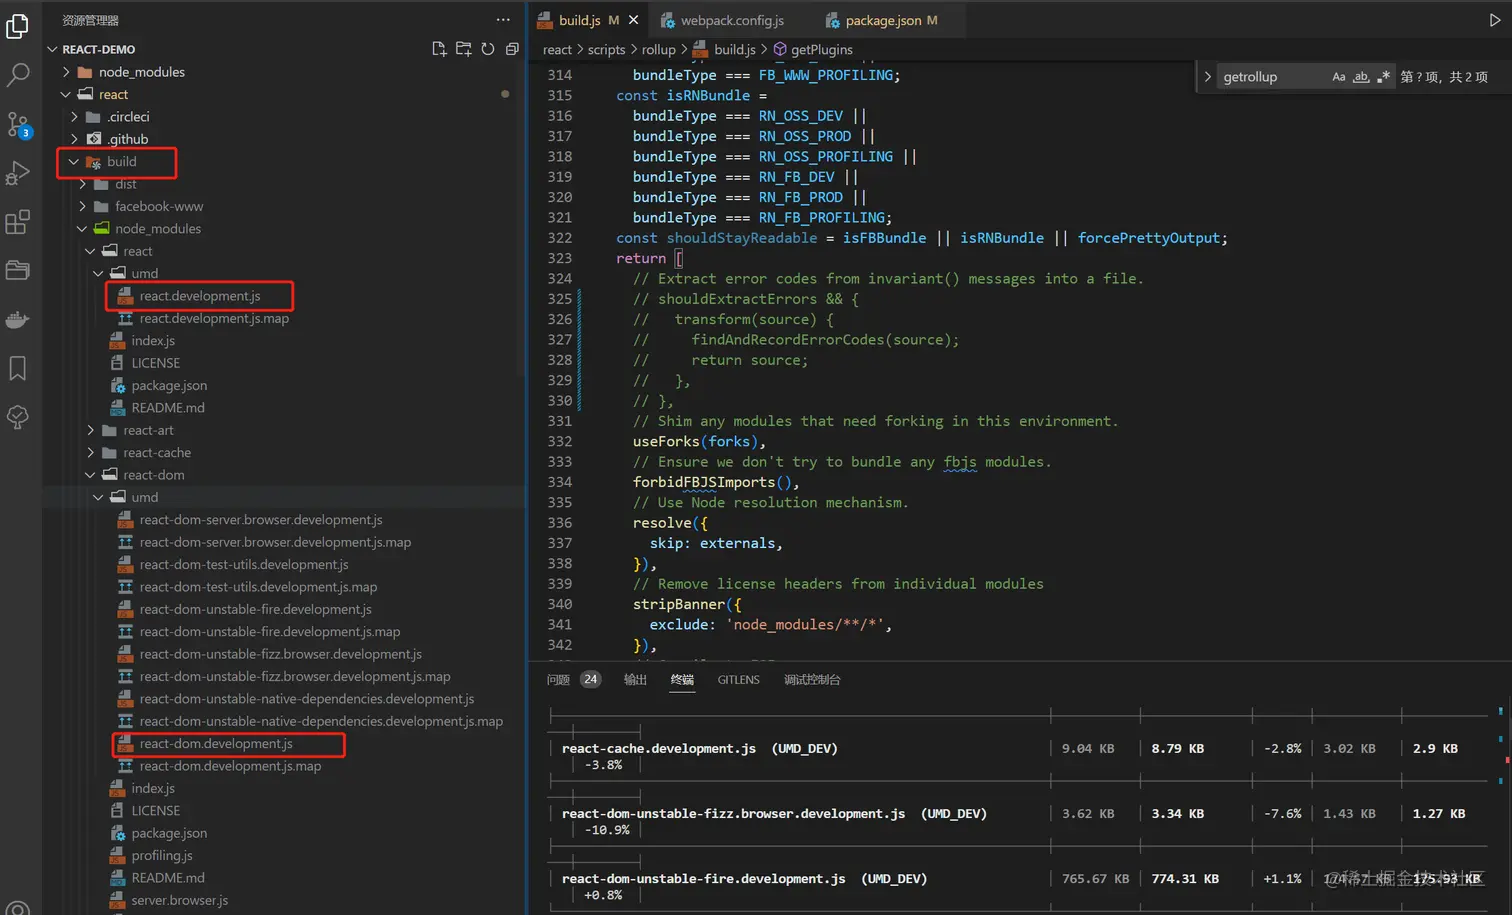This screenshot has width=1512, height=915.
Task: Open the Docker view in activity bar
Action: click(18, 320)
